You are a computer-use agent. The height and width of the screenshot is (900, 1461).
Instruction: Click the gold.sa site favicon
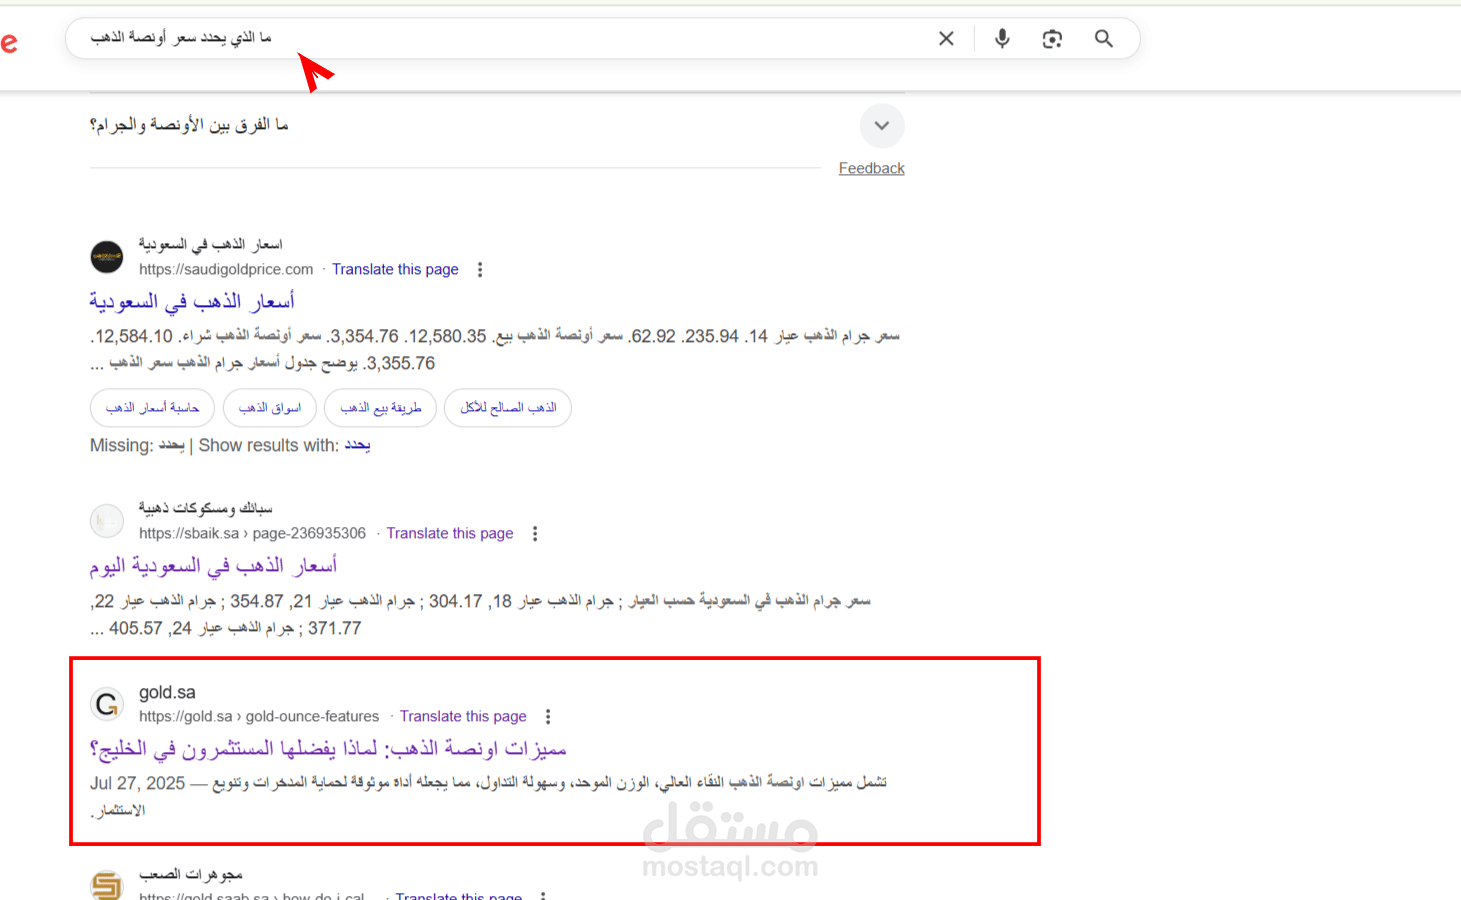click(x=107, y=704)
